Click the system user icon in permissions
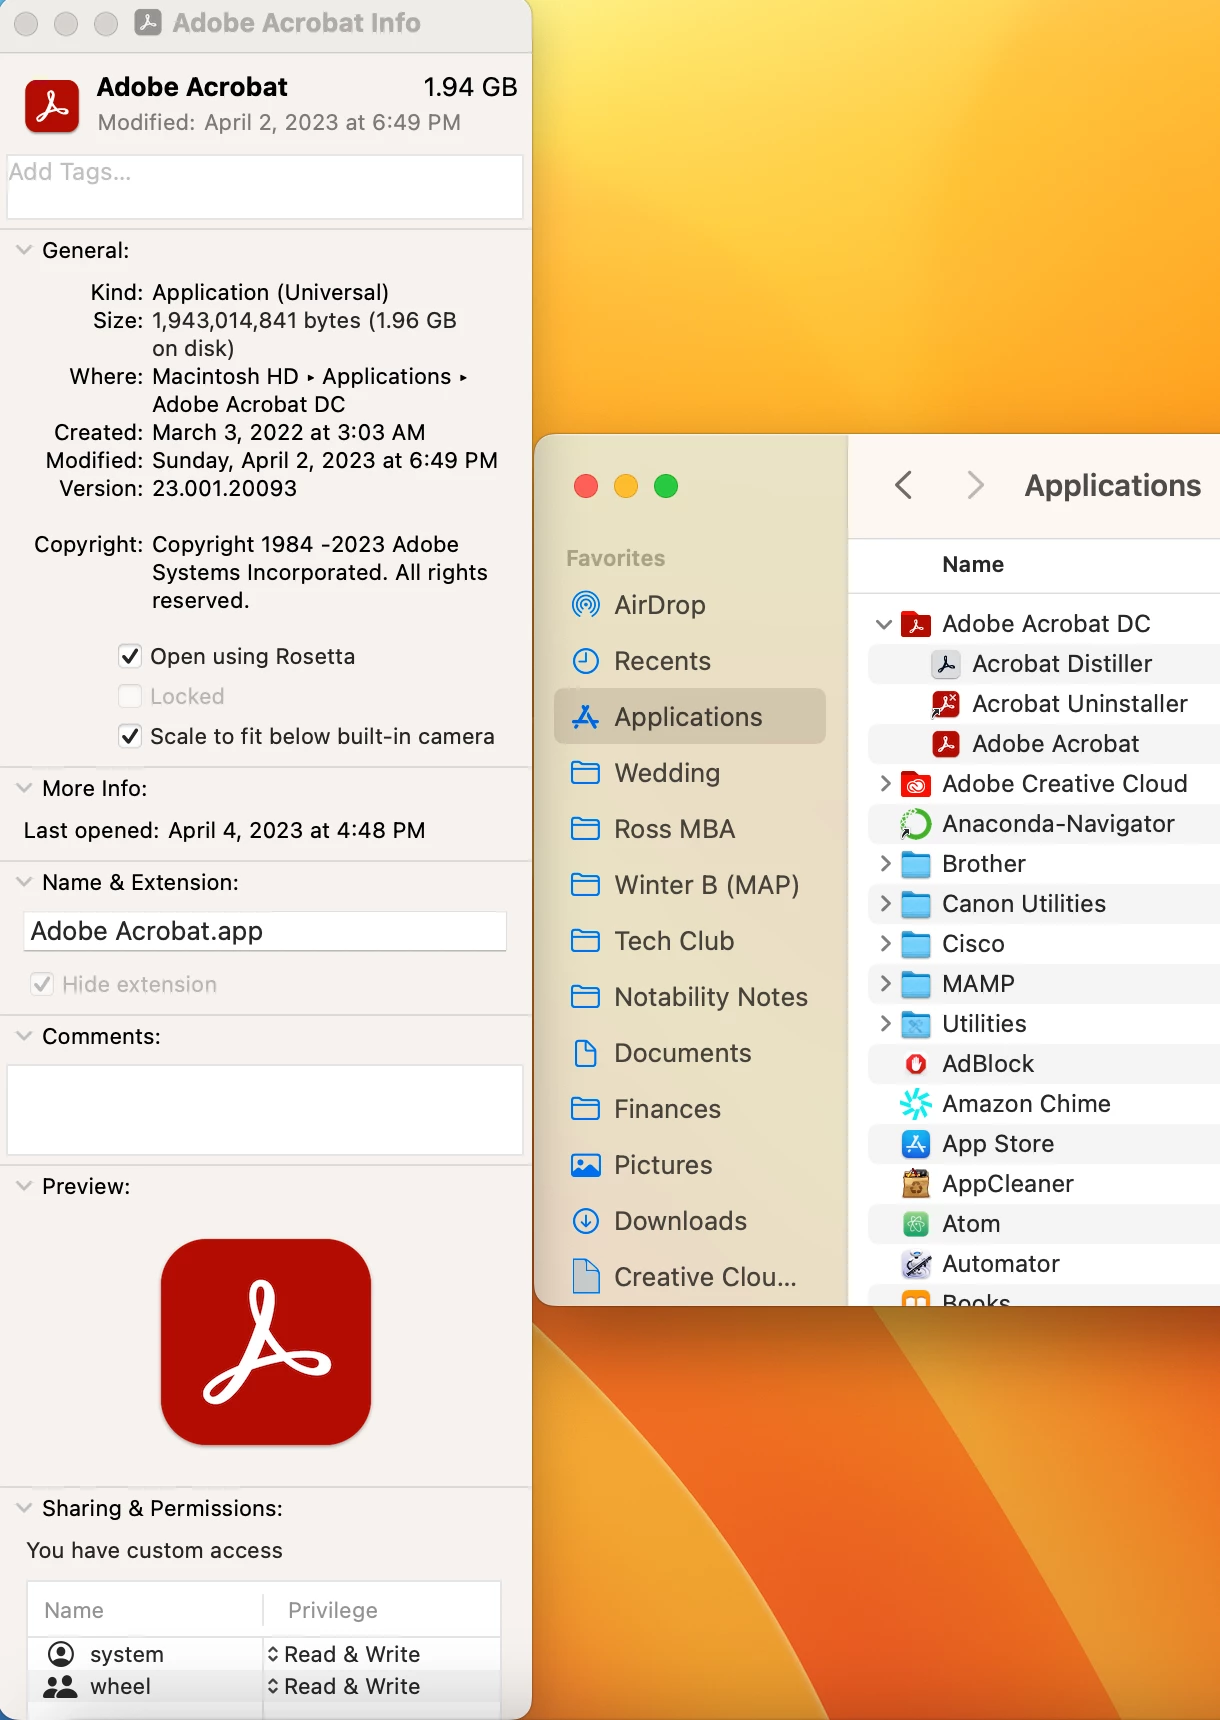This screenshot has width=1220, height=1720. point(61,1654)
